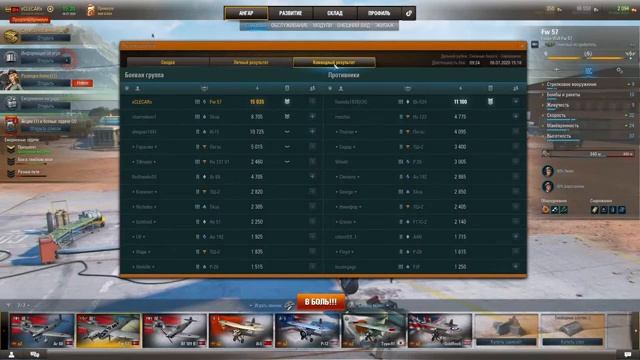Select the Bulldog aircraft thumbnail
This screenshot has height=360, width=640.
(440, 331)
